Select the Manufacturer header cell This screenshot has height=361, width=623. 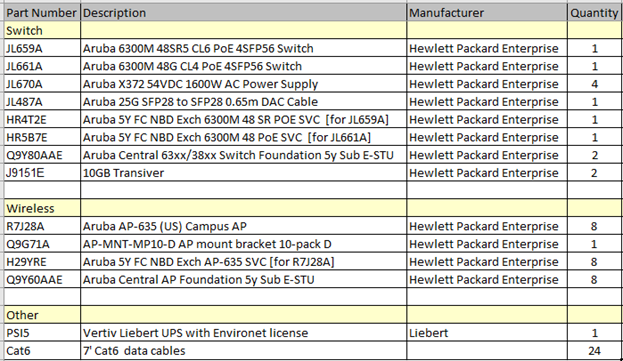click(x=487, y=13)
